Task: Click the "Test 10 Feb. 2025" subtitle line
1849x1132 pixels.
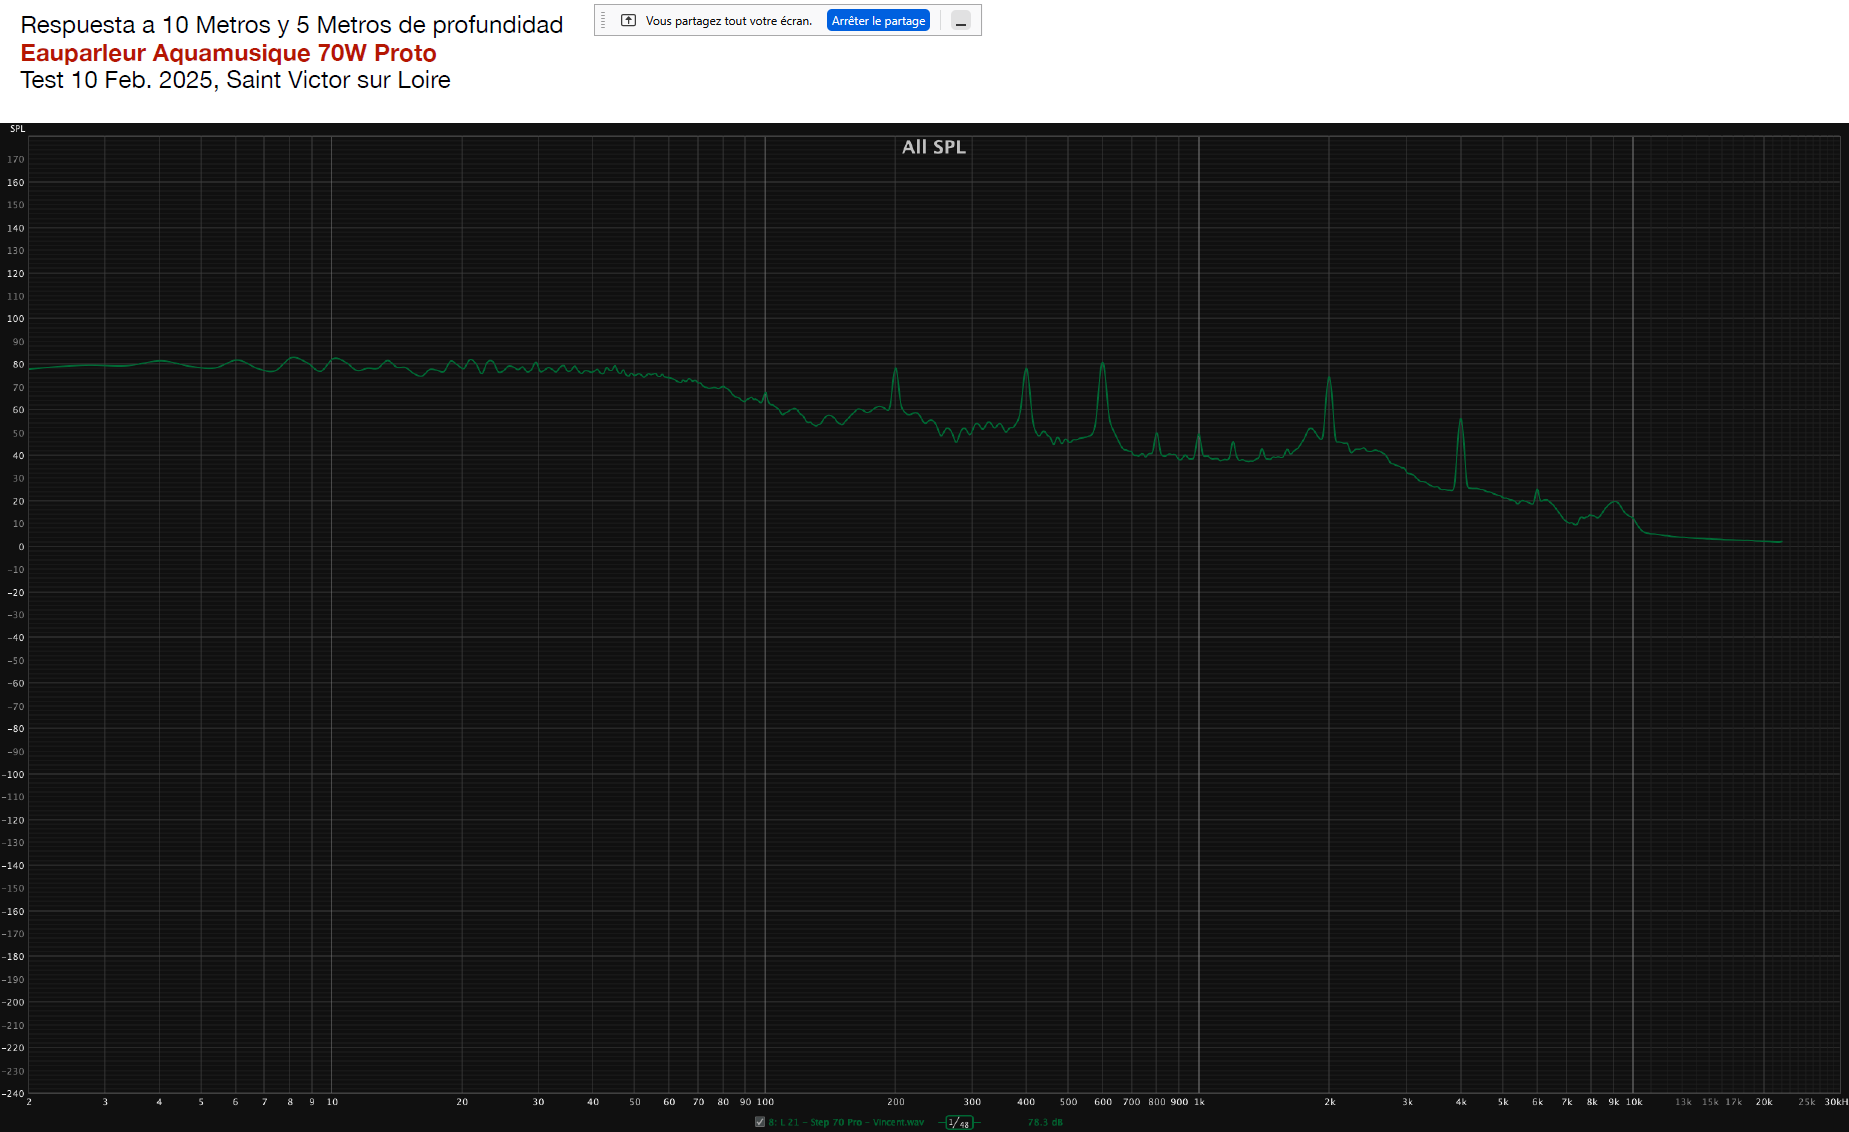Action: click(x=235, y=80)
